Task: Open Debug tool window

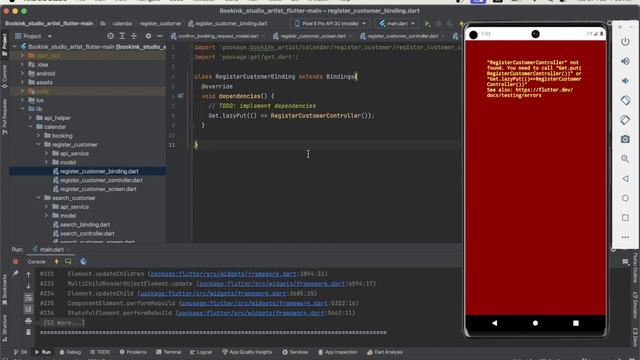Action: (70, 352)
